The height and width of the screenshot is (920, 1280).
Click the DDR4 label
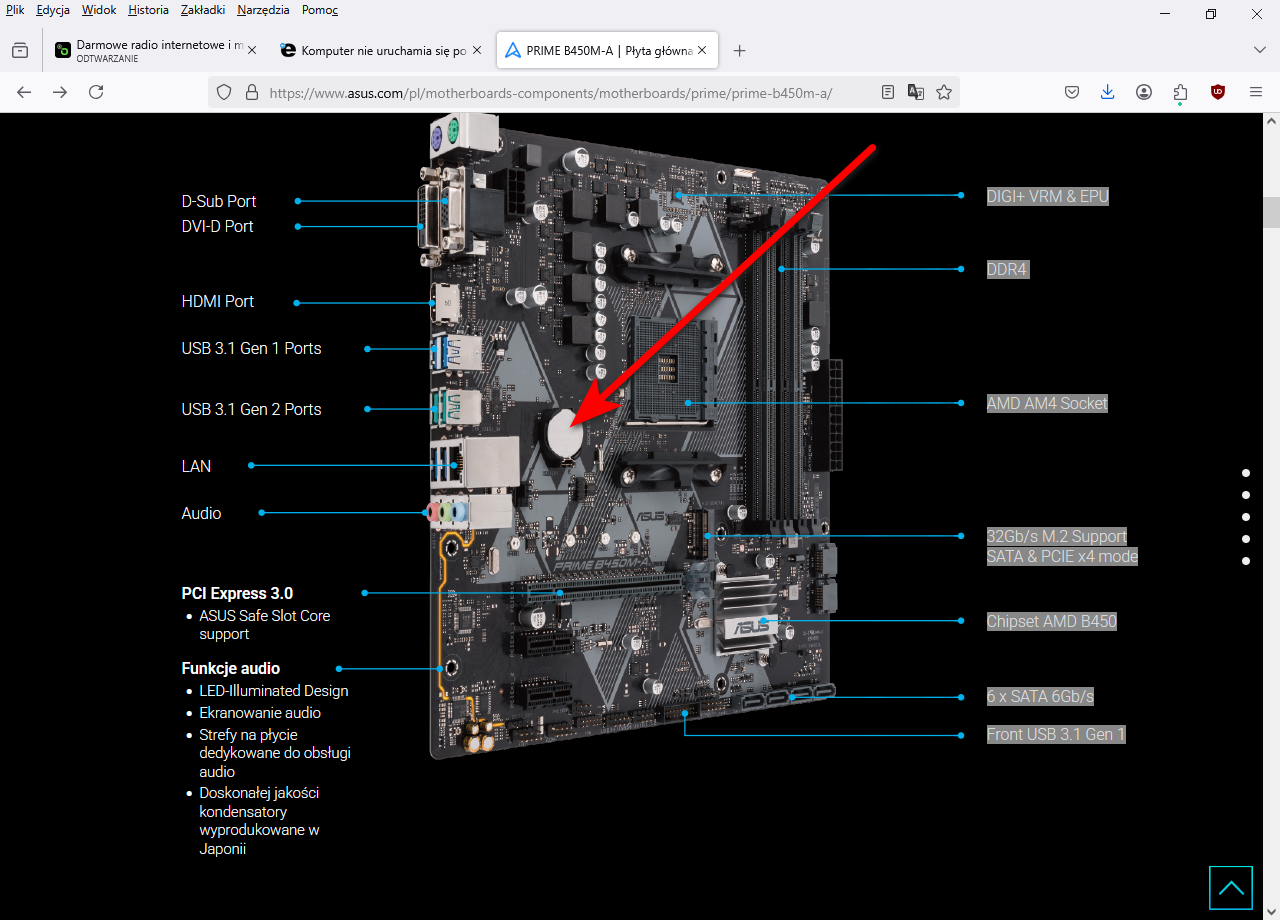pyautogui.click(x=1007, y=269)
